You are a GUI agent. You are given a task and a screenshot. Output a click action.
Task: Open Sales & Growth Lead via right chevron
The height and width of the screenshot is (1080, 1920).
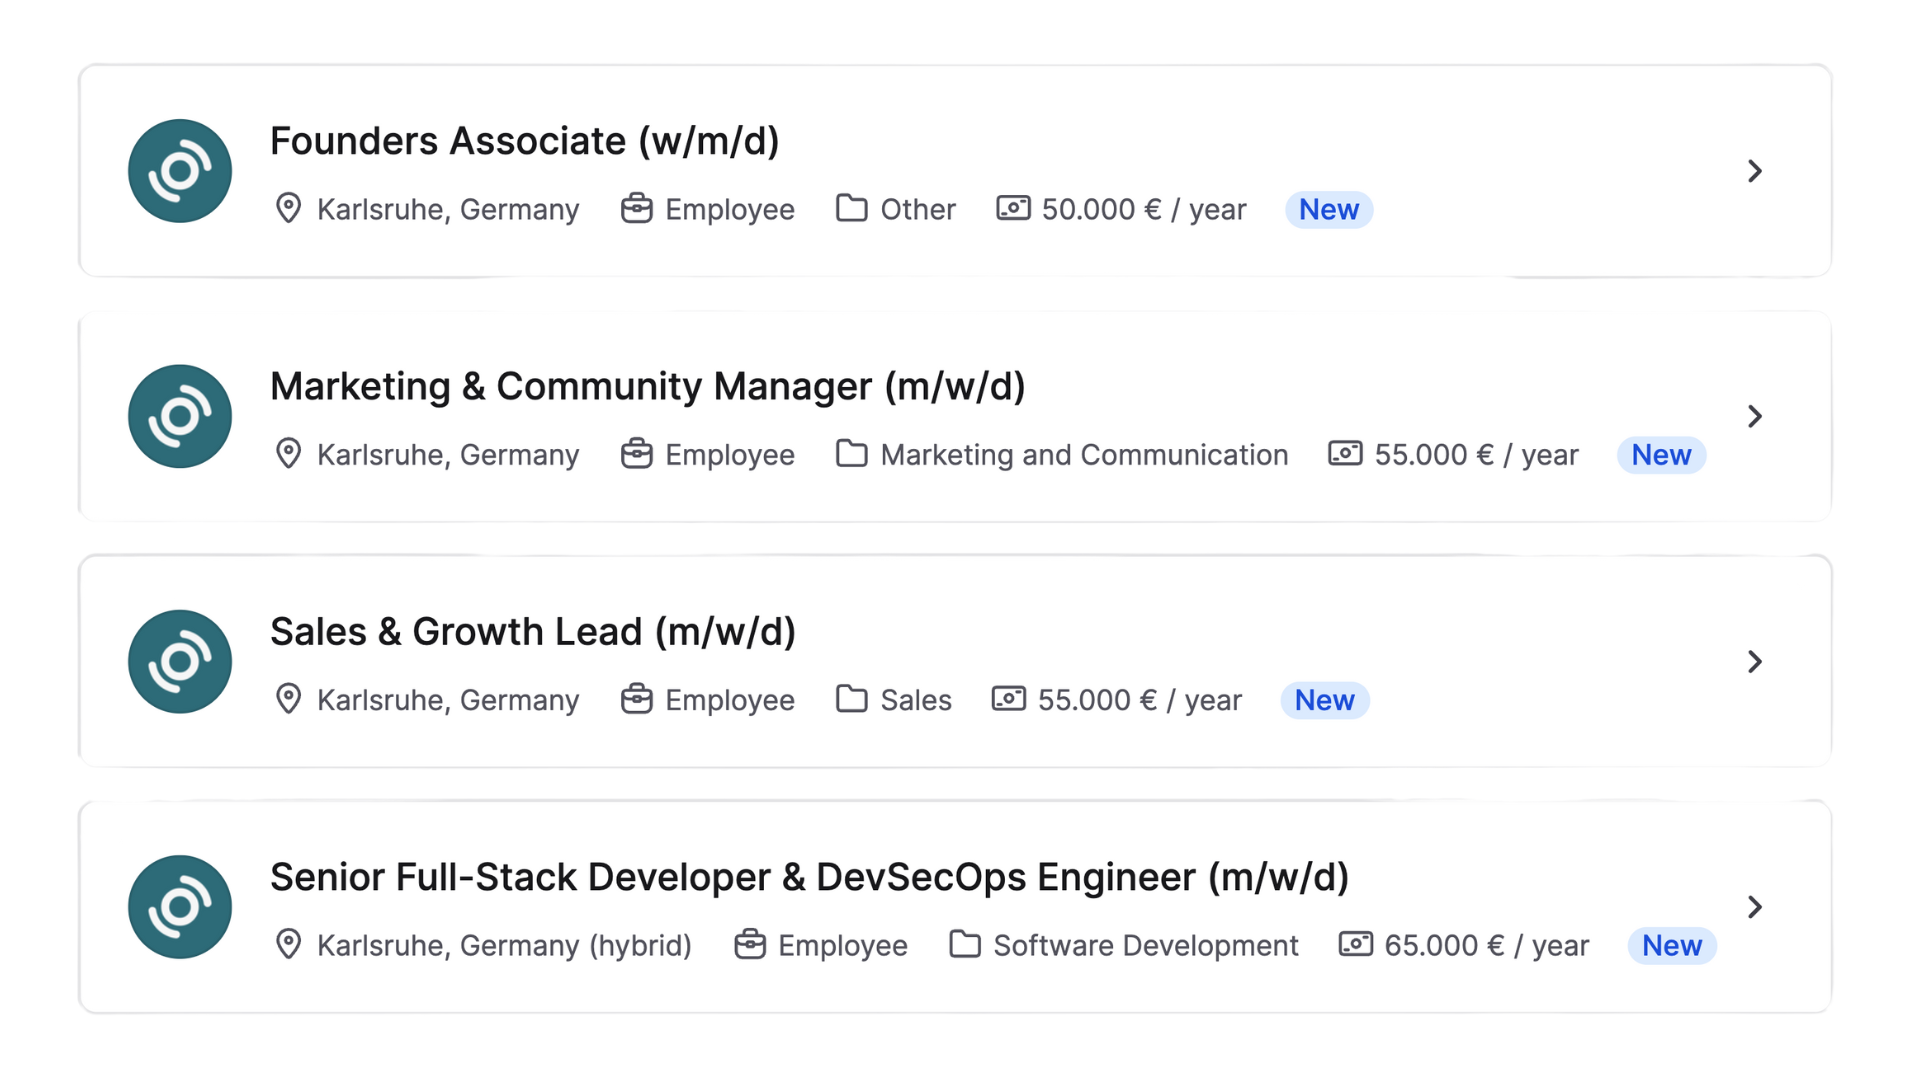tap(1754, 661)
